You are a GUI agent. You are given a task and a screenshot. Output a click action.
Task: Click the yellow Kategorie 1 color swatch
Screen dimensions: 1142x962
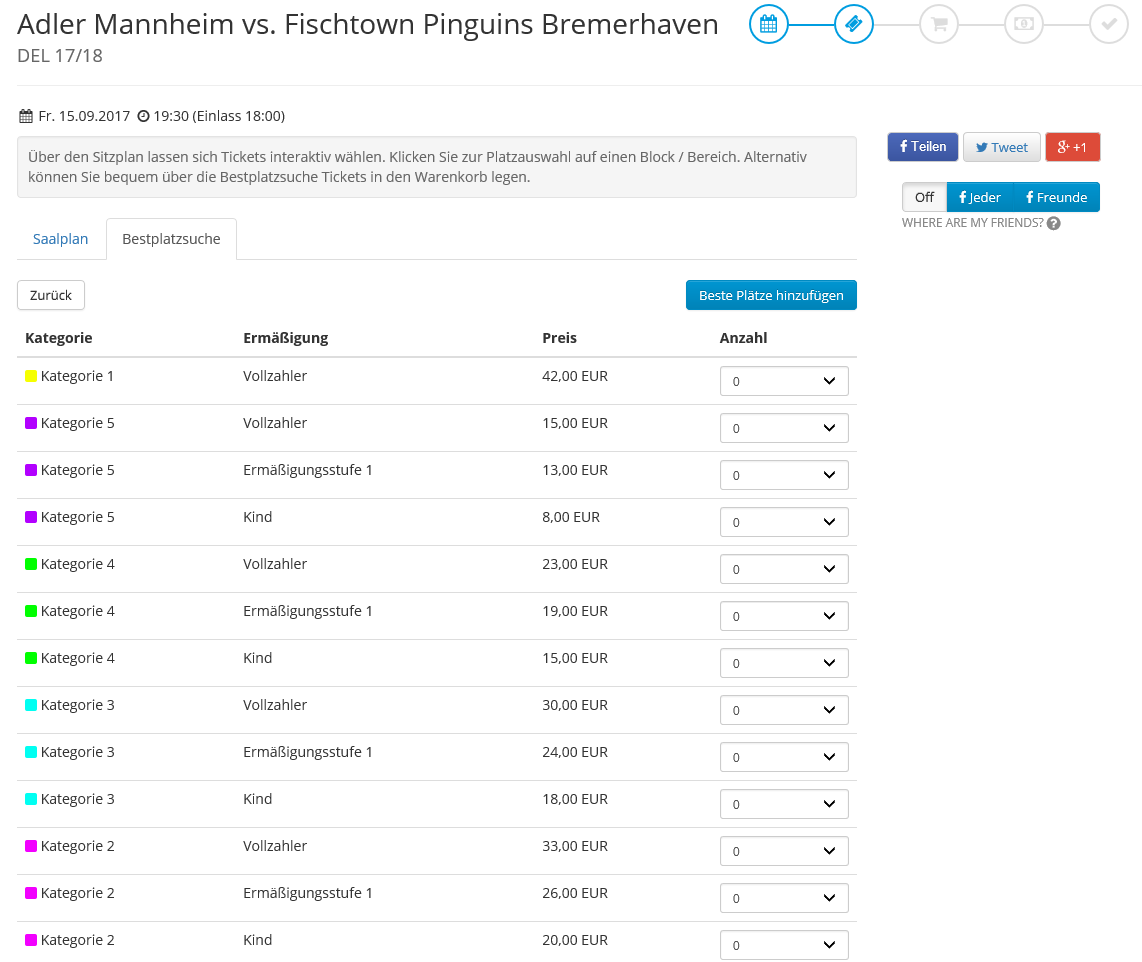[31, 376]
